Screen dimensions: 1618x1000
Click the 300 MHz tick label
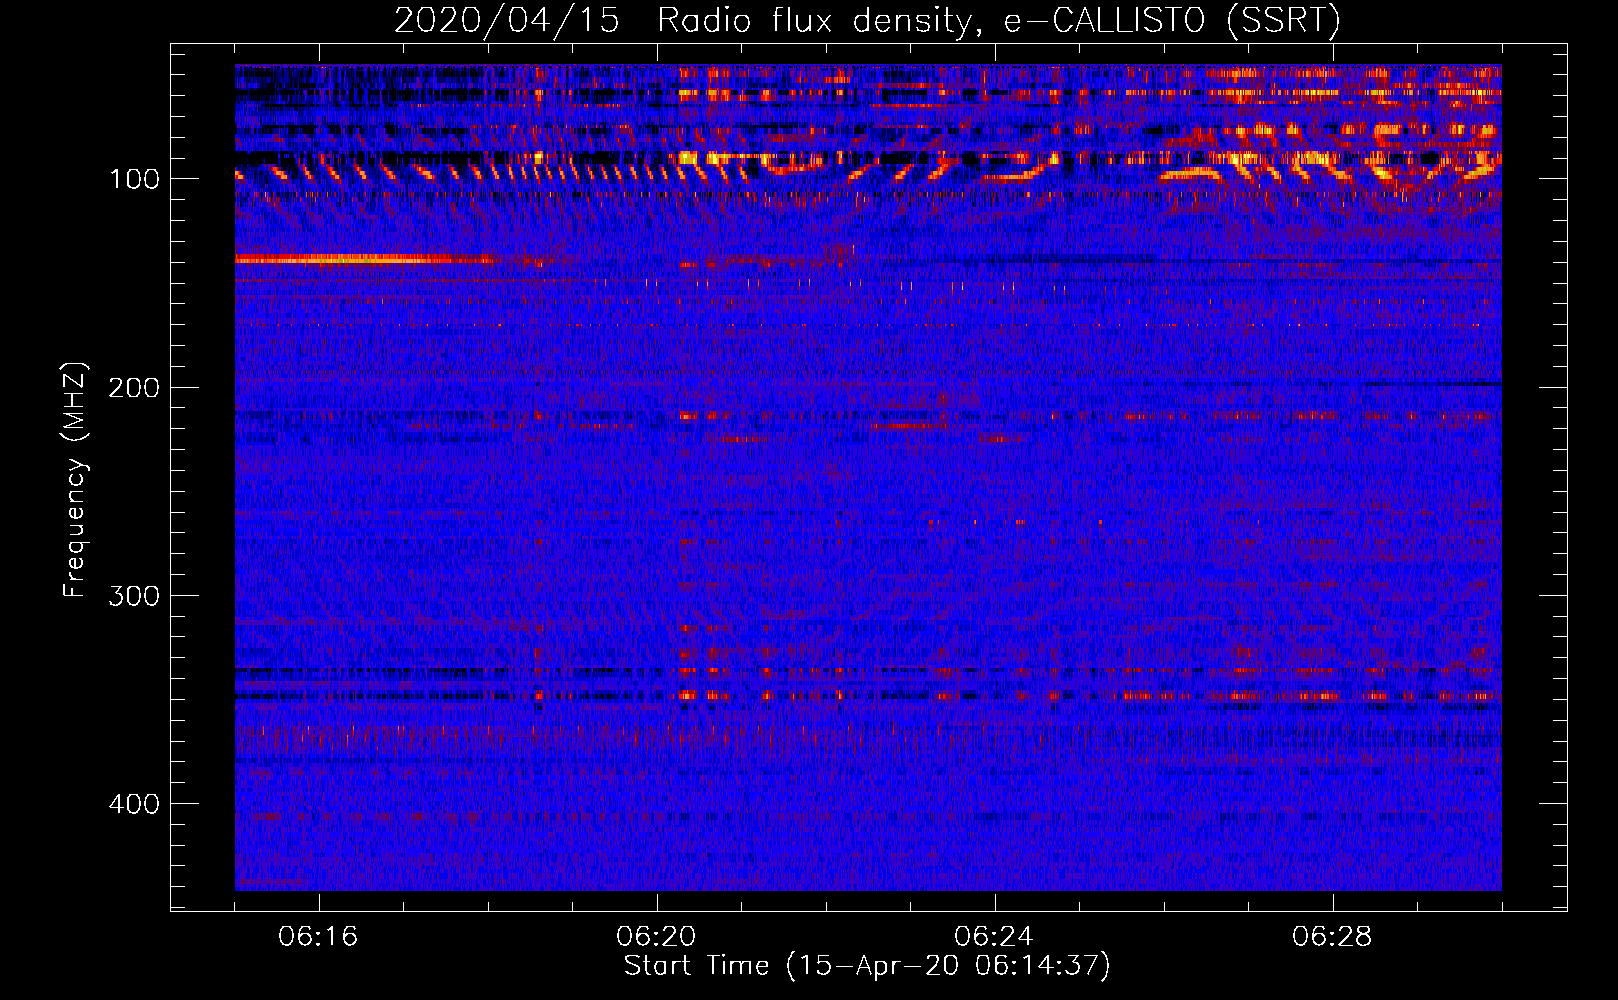(x=134, y=596)
